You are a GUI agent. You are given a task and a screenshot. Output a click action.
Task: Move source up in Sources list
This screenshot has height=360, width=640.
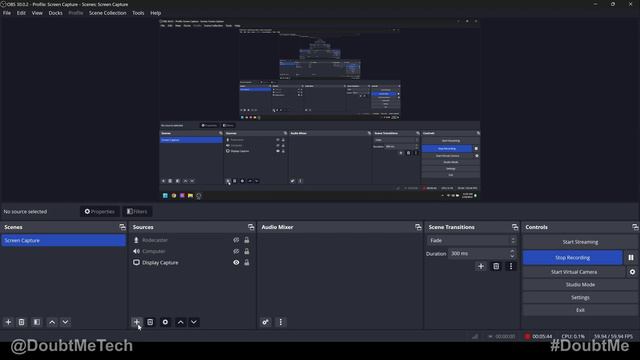[x=180, y=322]
